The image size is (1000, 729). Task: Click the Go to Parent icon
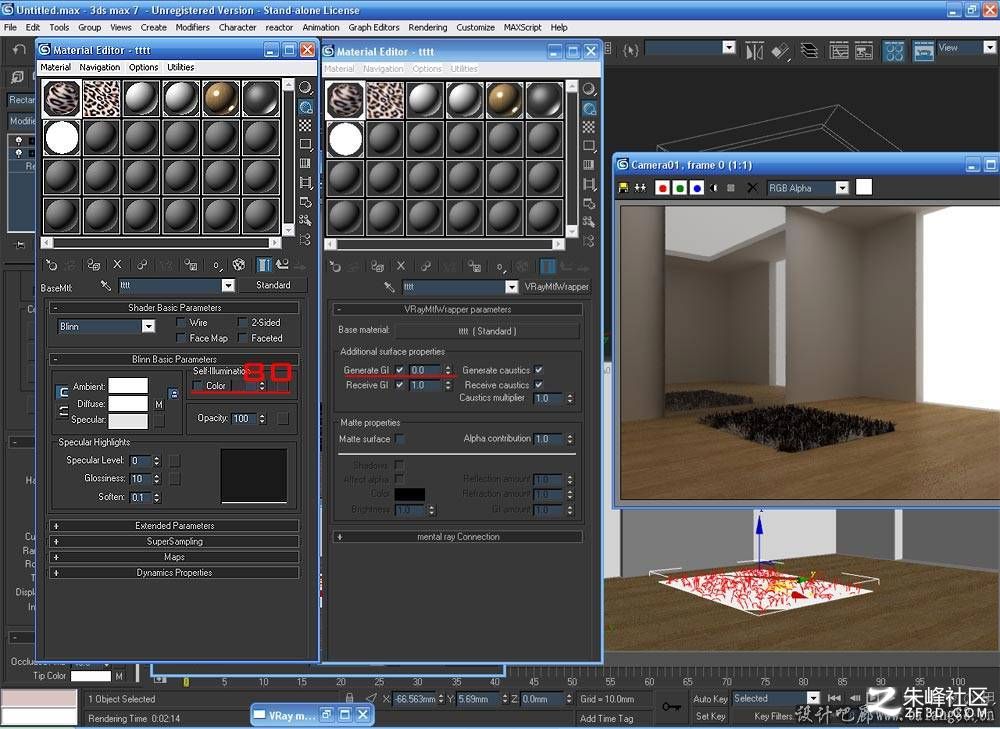coord(282,264)
